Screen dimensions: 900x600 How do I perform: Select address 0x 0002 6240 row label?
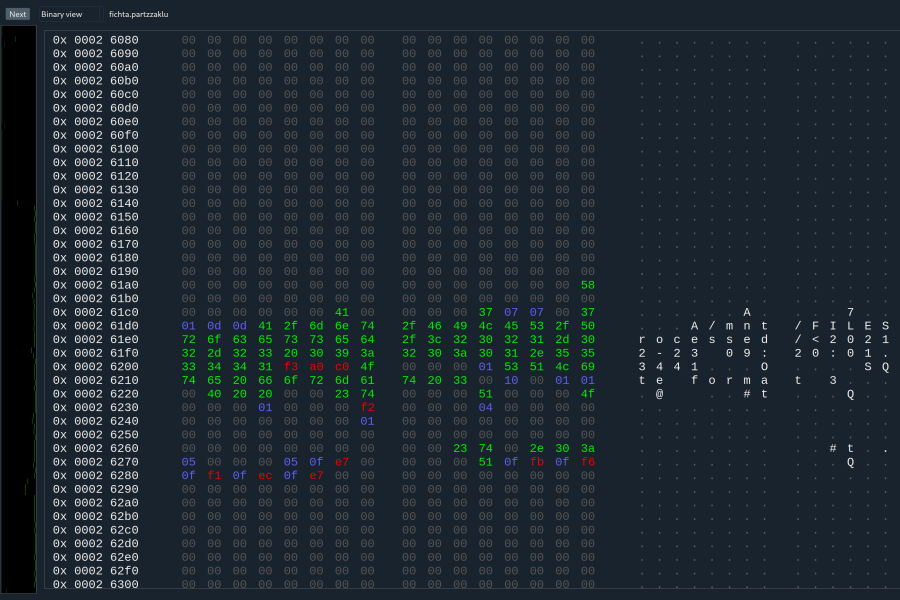[96, 421]
